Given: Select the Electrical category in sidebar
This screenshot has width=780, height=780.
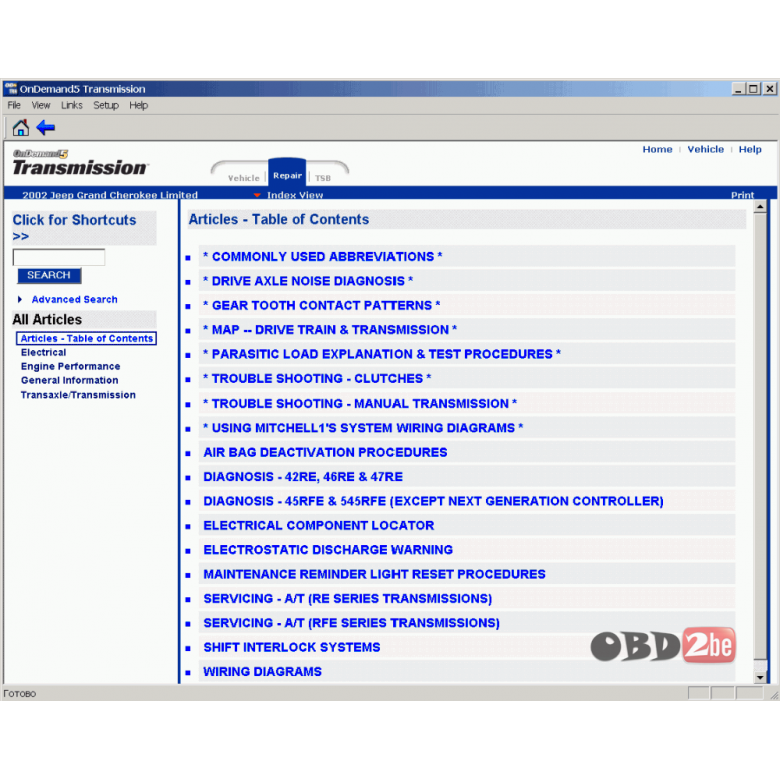Looking at the screenshot, I should (43, 352).
